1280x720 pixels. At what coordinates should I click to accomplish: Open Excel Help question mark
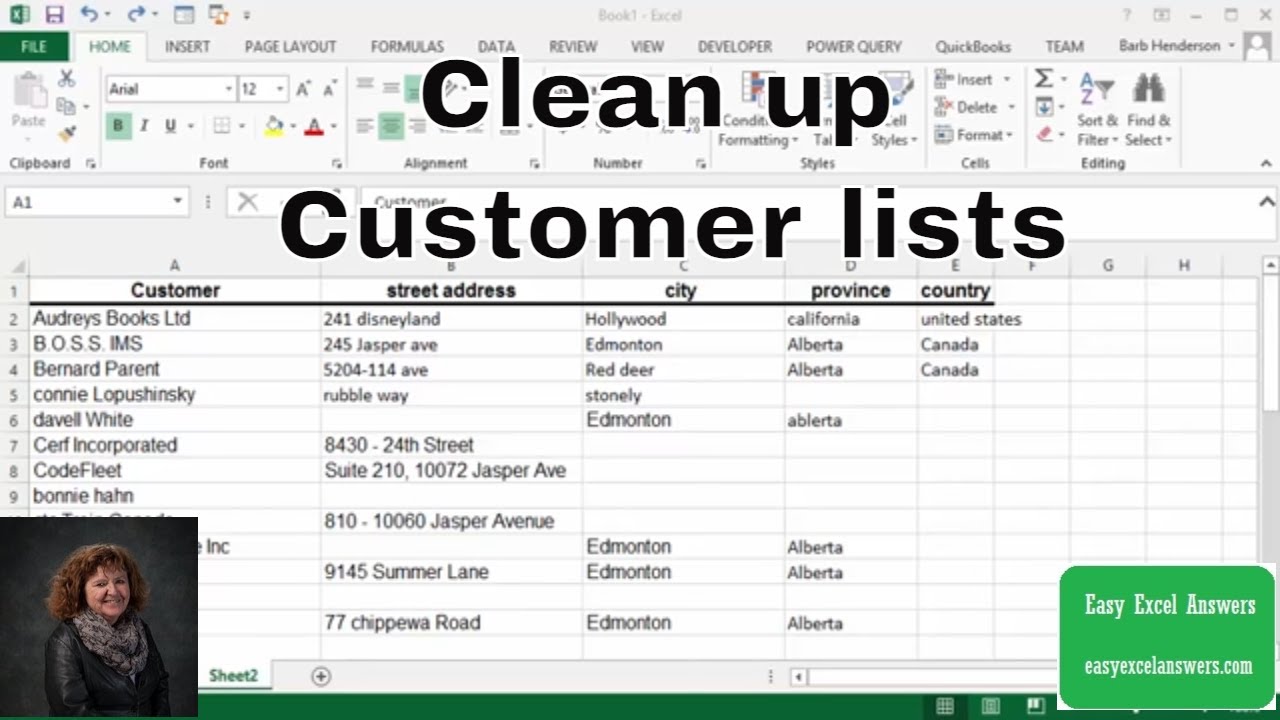[1127, 15]
